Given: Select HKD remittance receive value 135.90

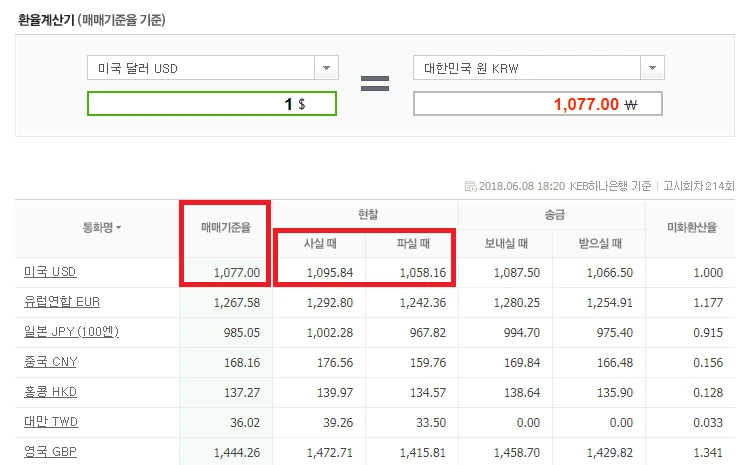Looking at the screenshot, I should 615,393.
